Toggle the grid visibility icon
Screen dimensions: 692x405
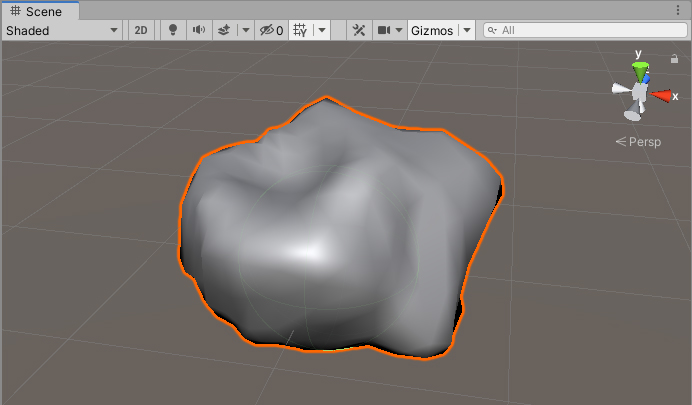click(300, 30)
